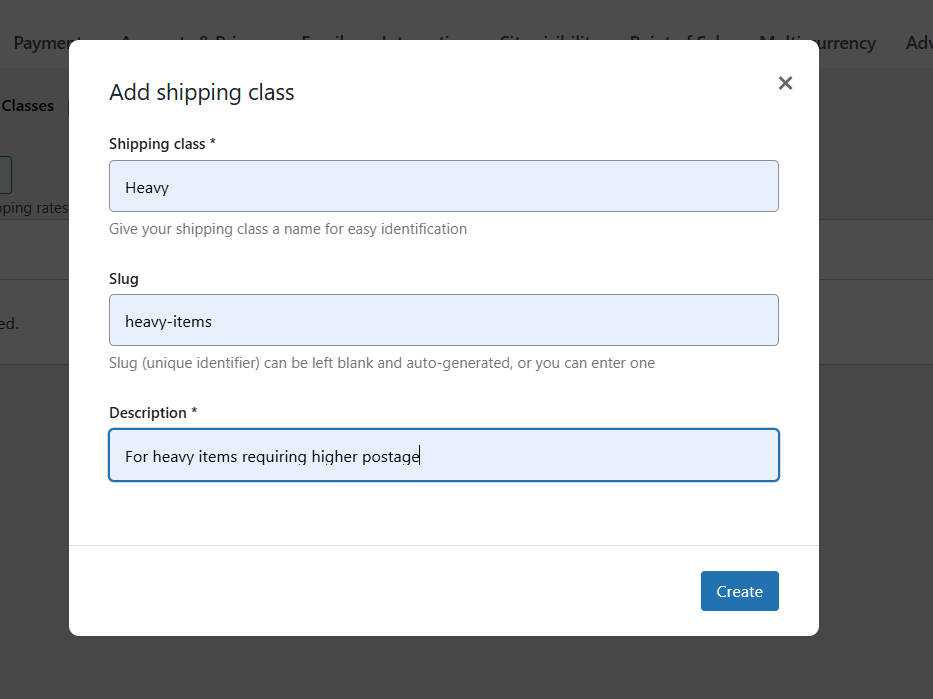The height and width of the screenshot is (699, 933).
Task: Click the 'Description *' label
Action: coord(153,413)
